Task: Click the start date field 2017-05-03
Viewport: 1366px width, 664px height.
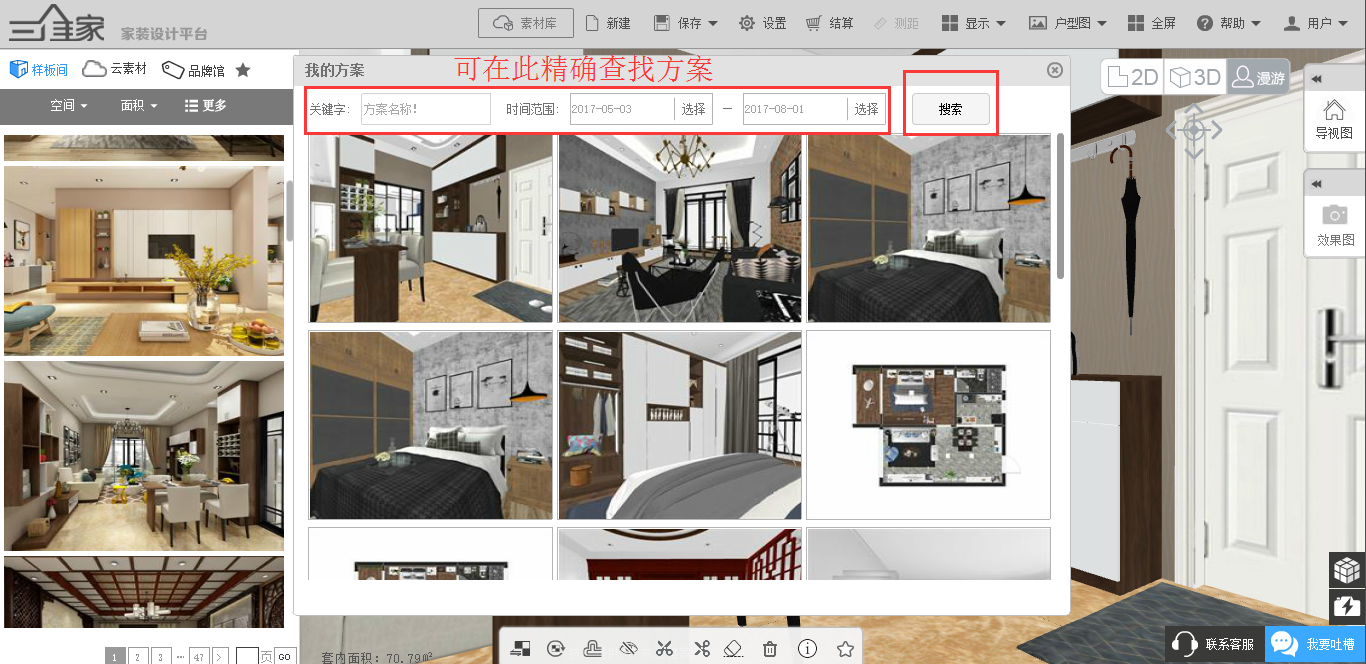Action: [x=622, y=109]
